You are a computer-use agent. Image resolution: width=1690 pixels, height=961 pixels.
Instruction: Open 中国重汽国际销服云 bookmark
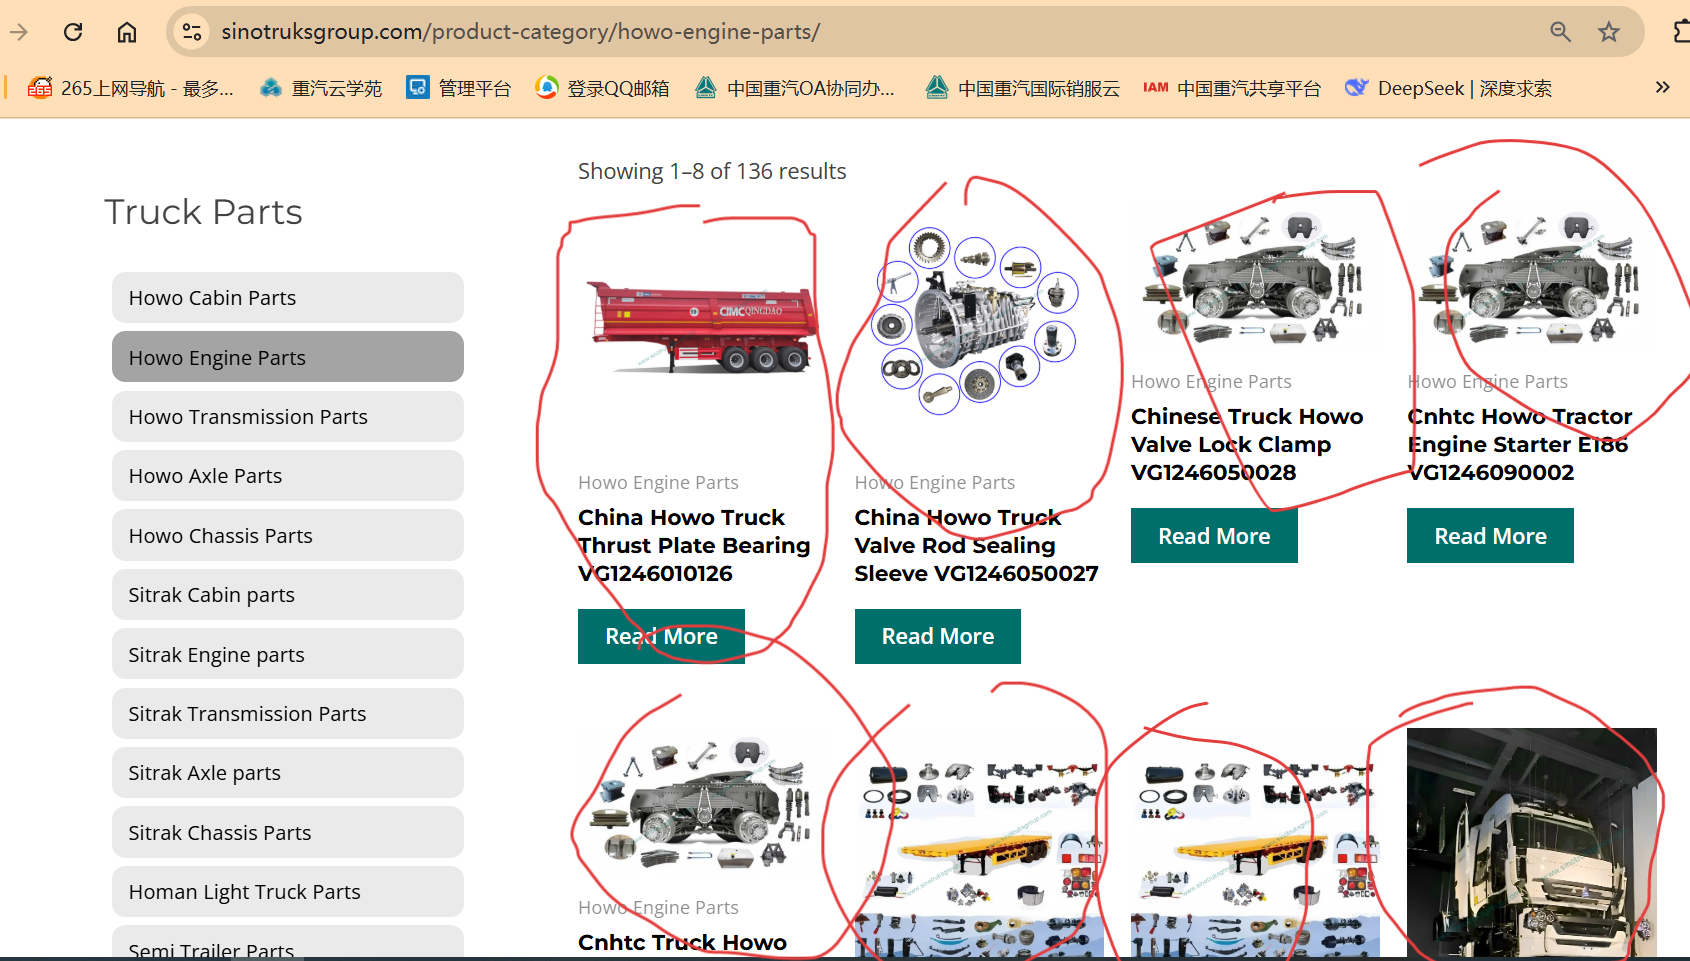point(1022,88)
